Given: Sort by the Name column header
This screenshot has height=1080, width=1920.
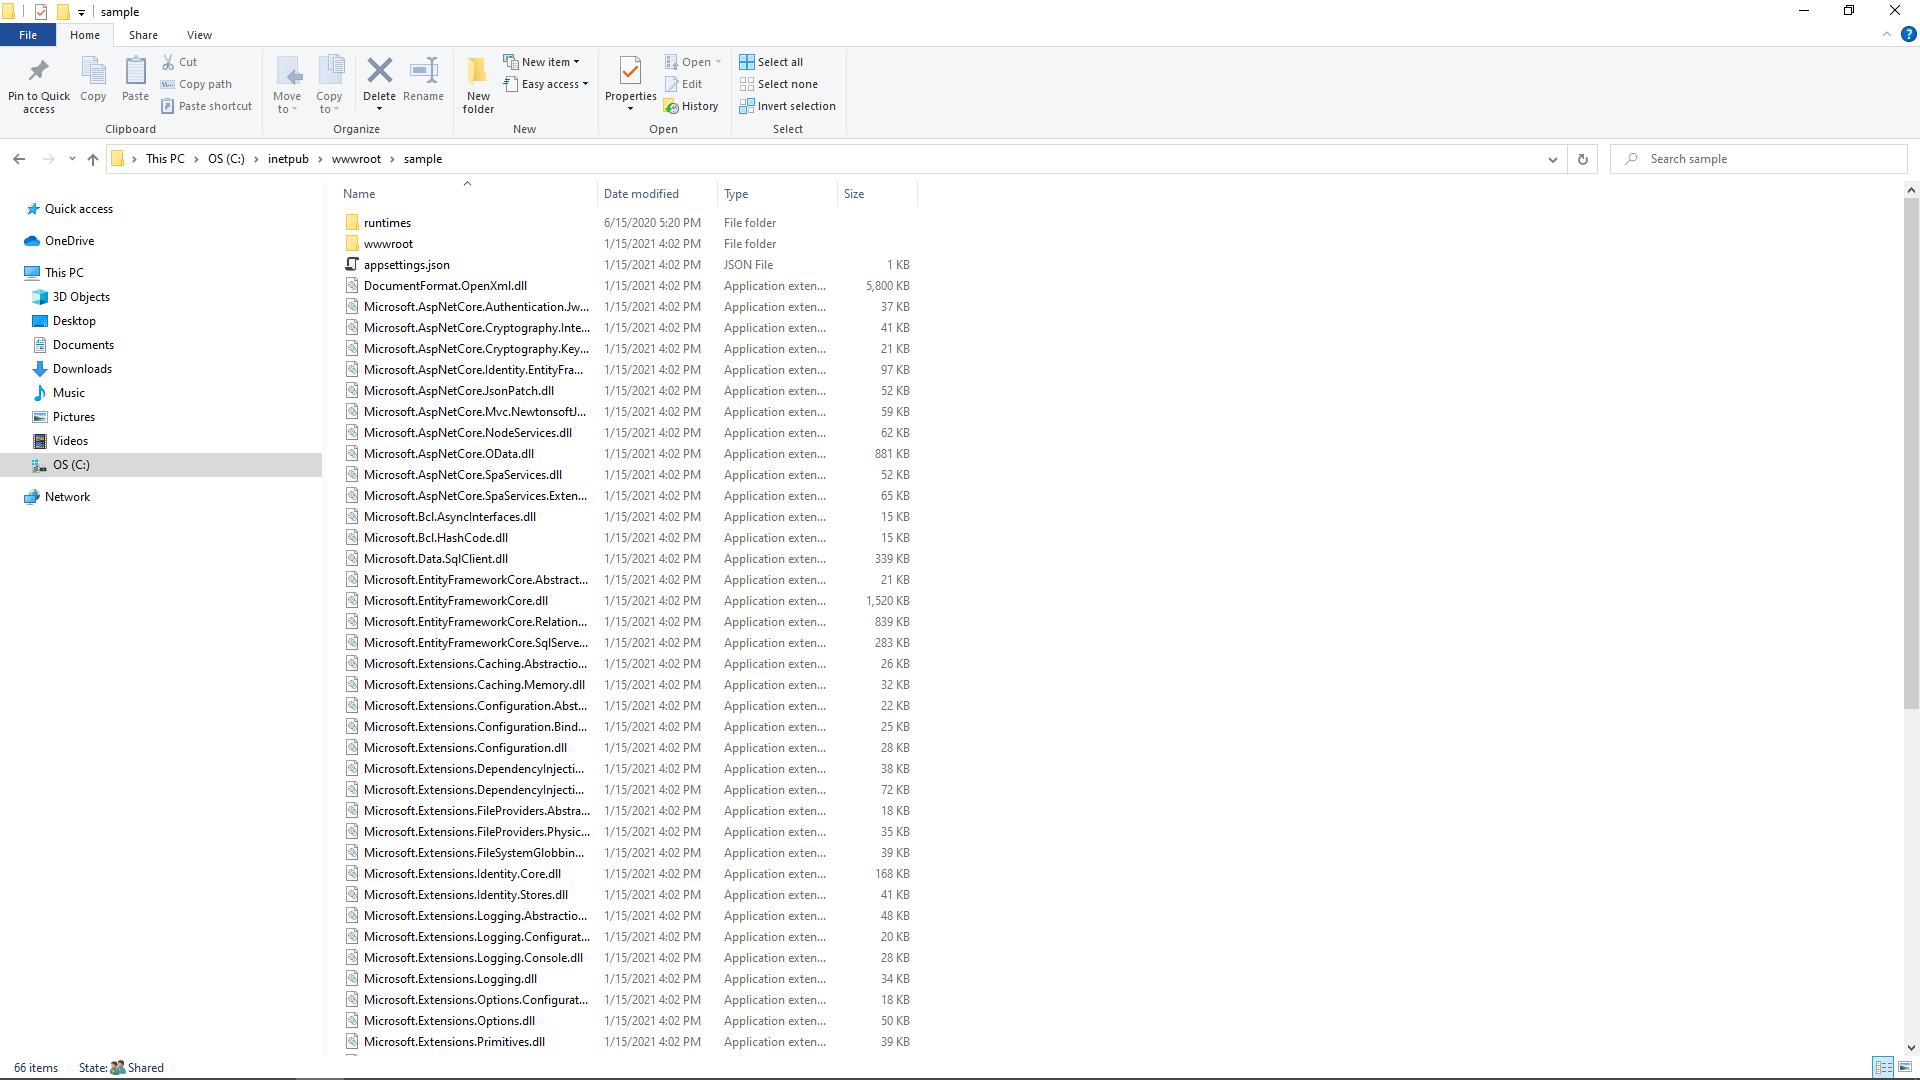Looking at the screenshot, I should [x=466, y=194].
